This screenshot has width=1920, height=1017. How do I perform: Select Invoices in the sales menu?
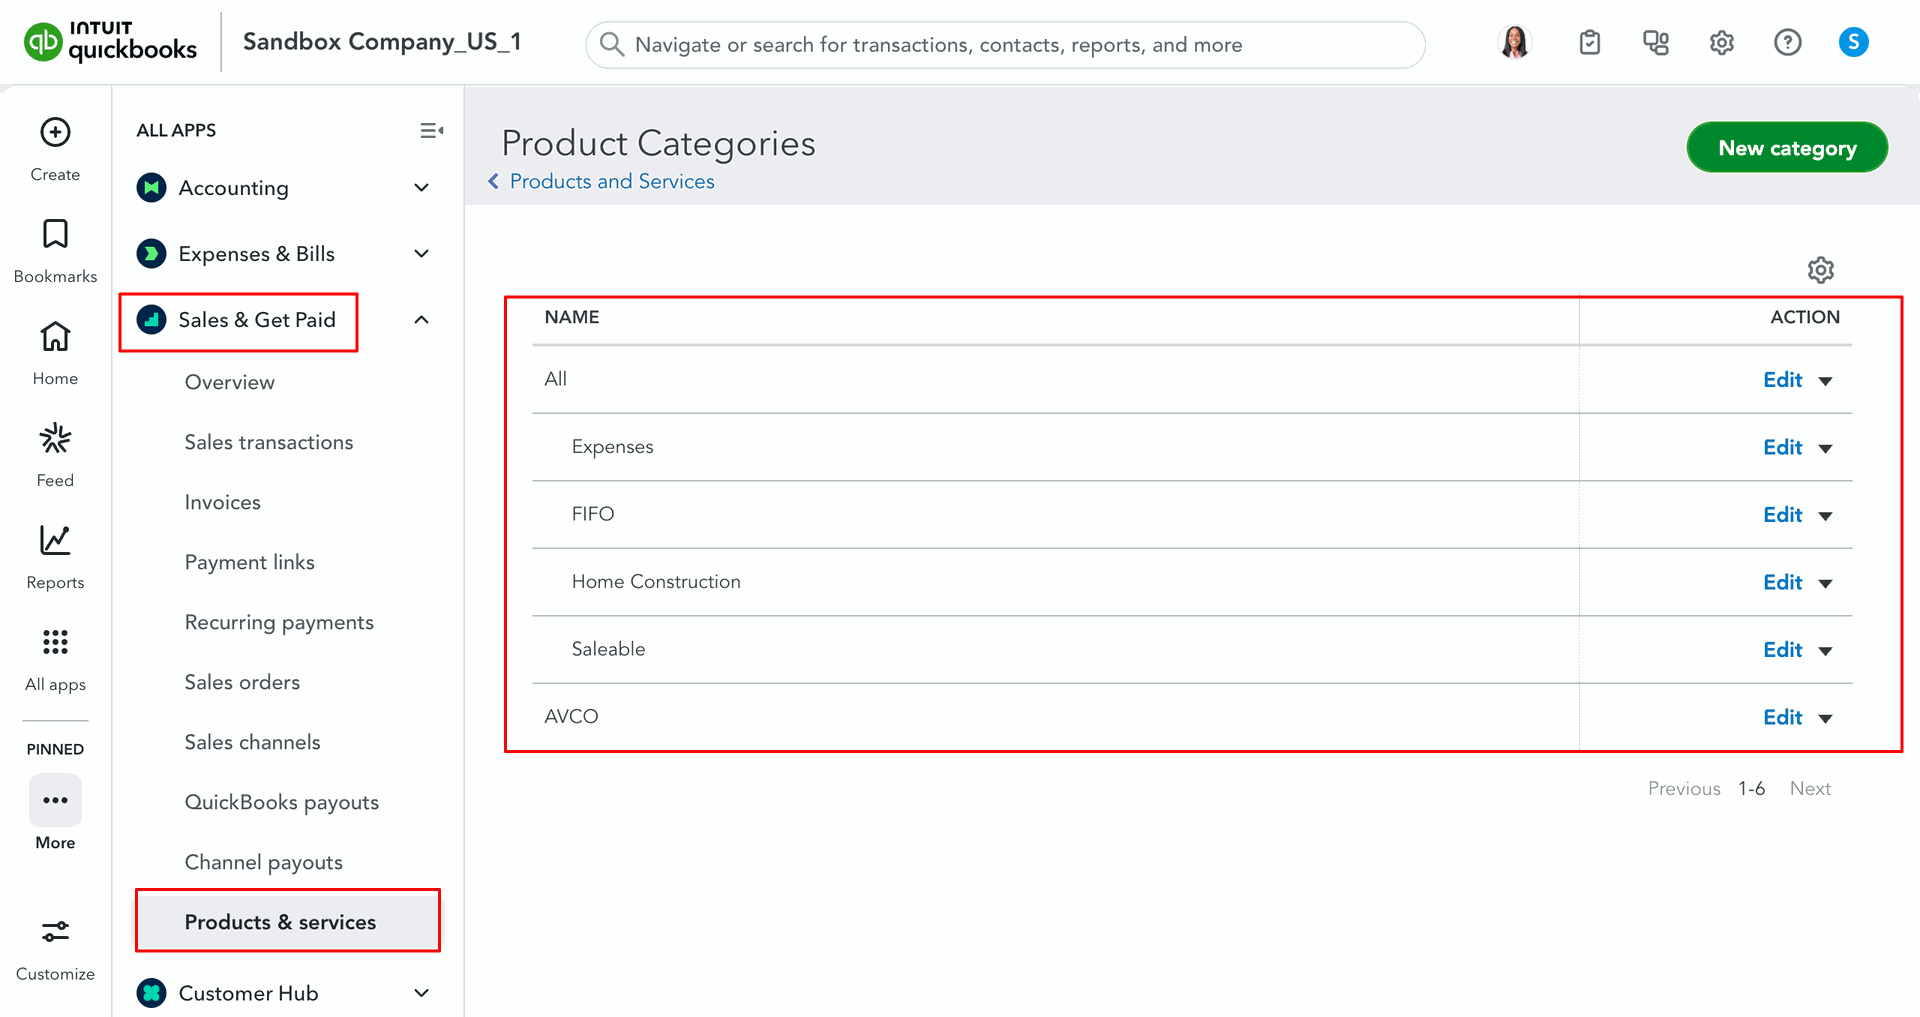(x=222, y=502)
